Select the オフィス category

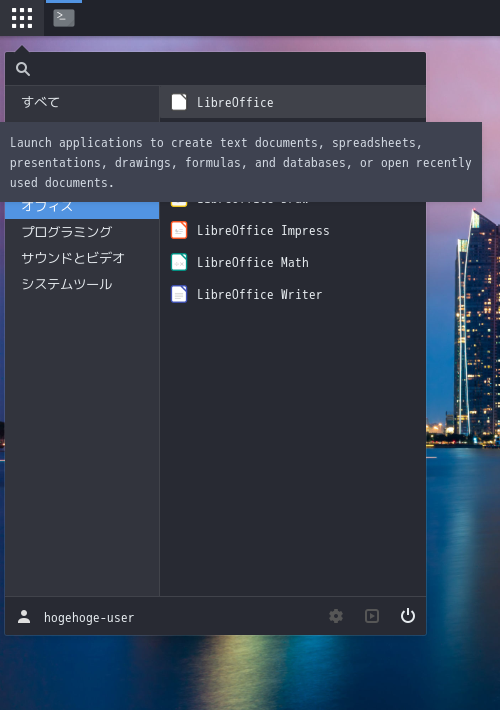tap(82, 210)
